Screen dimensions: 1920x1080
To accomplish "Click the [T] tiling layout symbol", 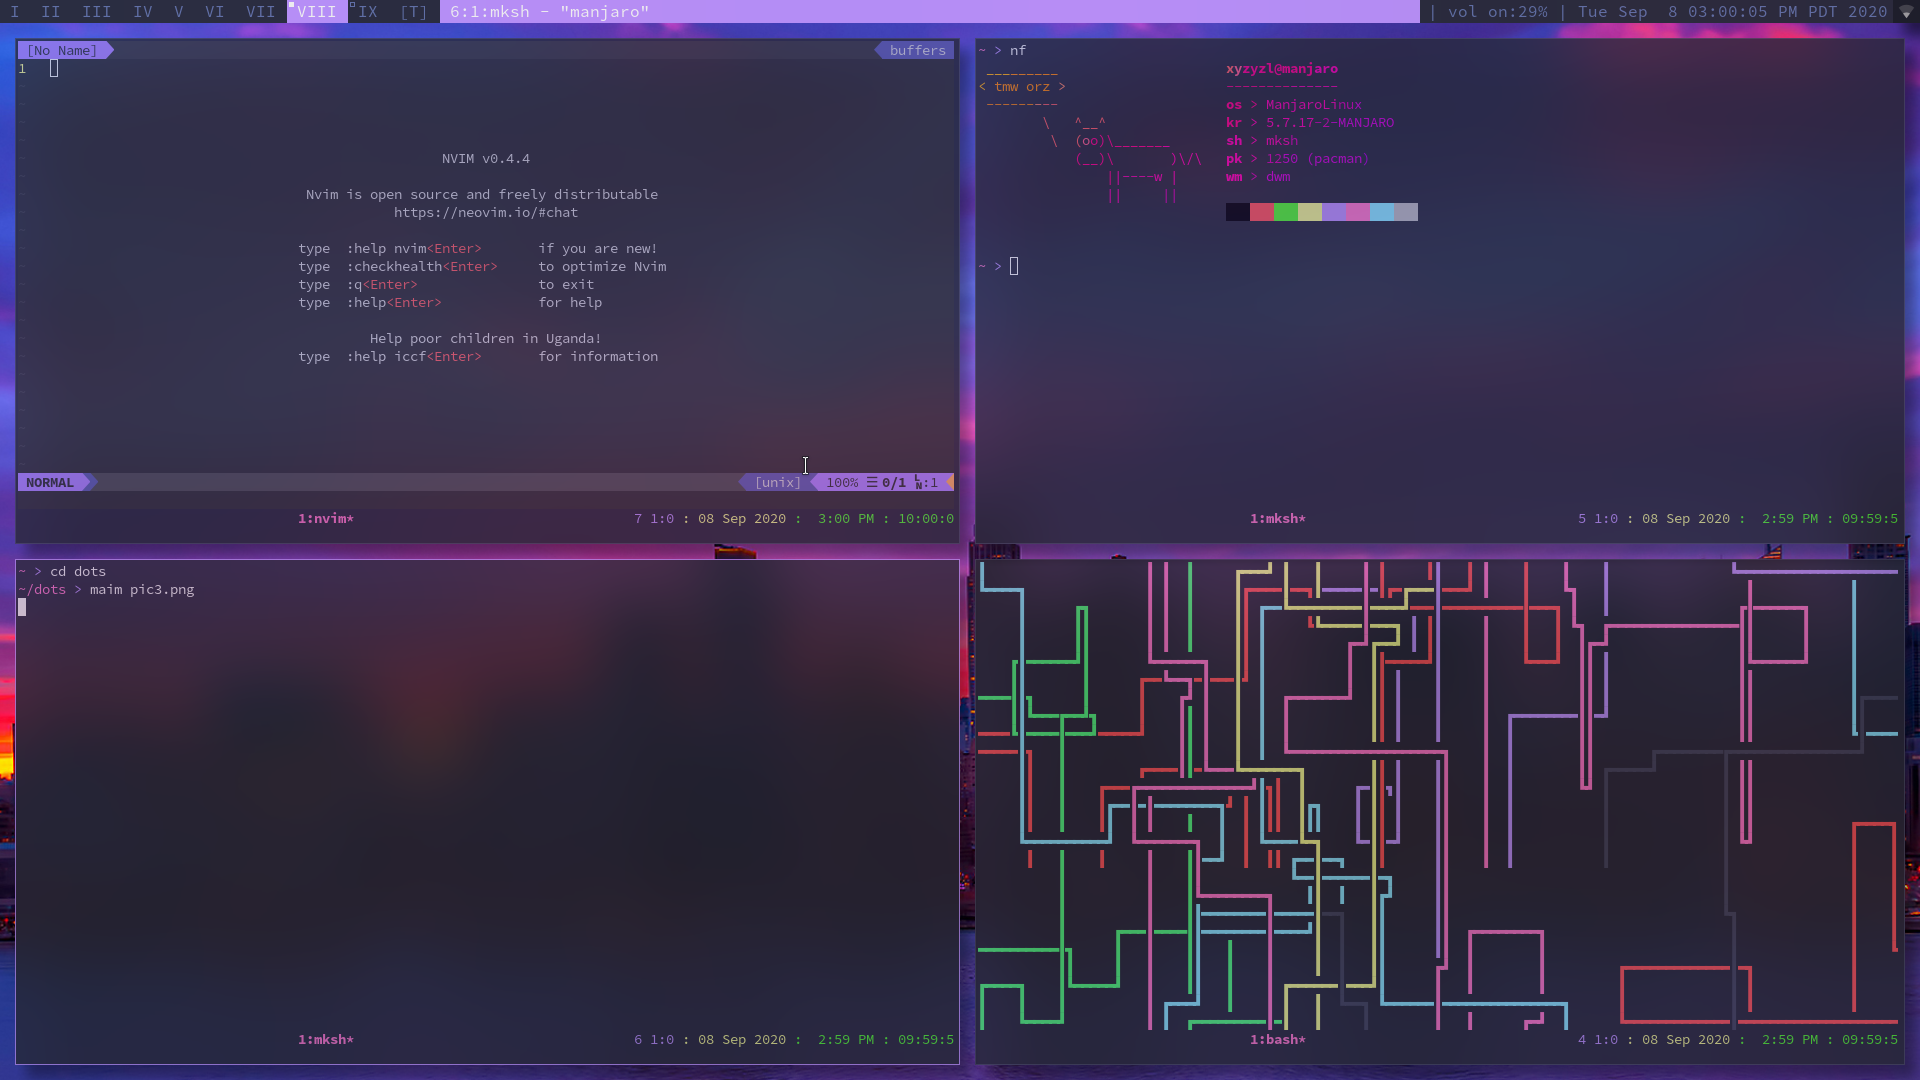I will coord(413,12).
